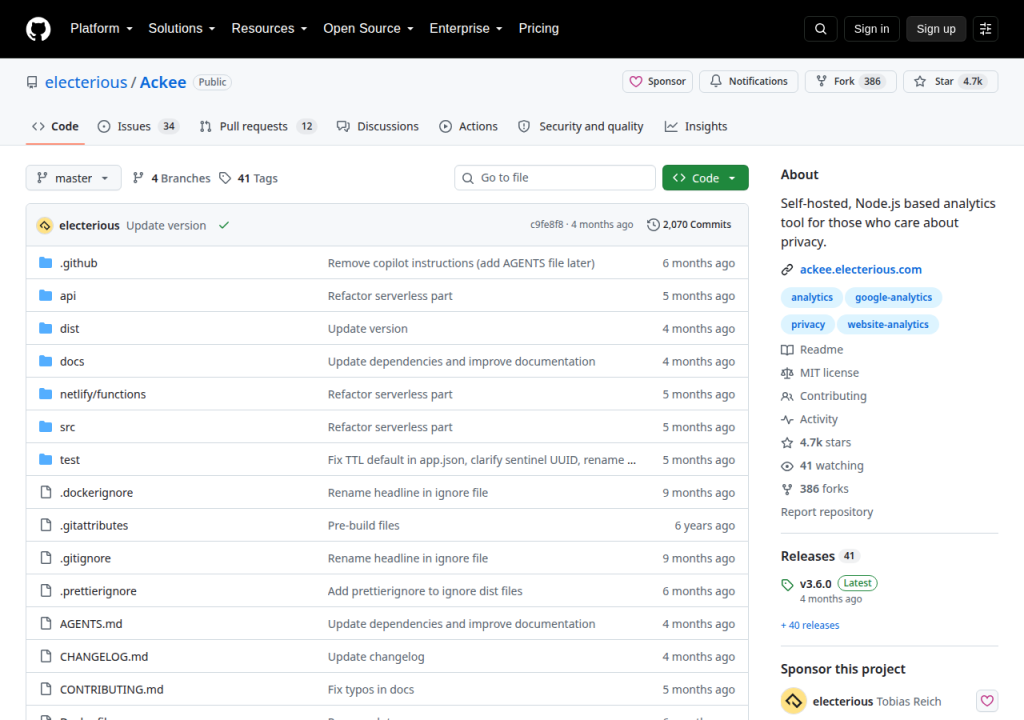Open the master branch selector dropdown
The image size is (1024, 720).
point(73,178)
